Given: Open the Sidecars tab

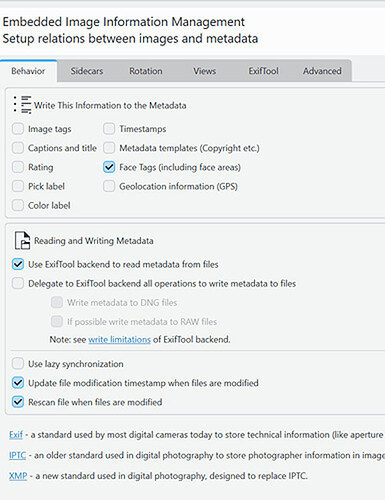Looking at the screenshot, I should (x=87, y=71).
